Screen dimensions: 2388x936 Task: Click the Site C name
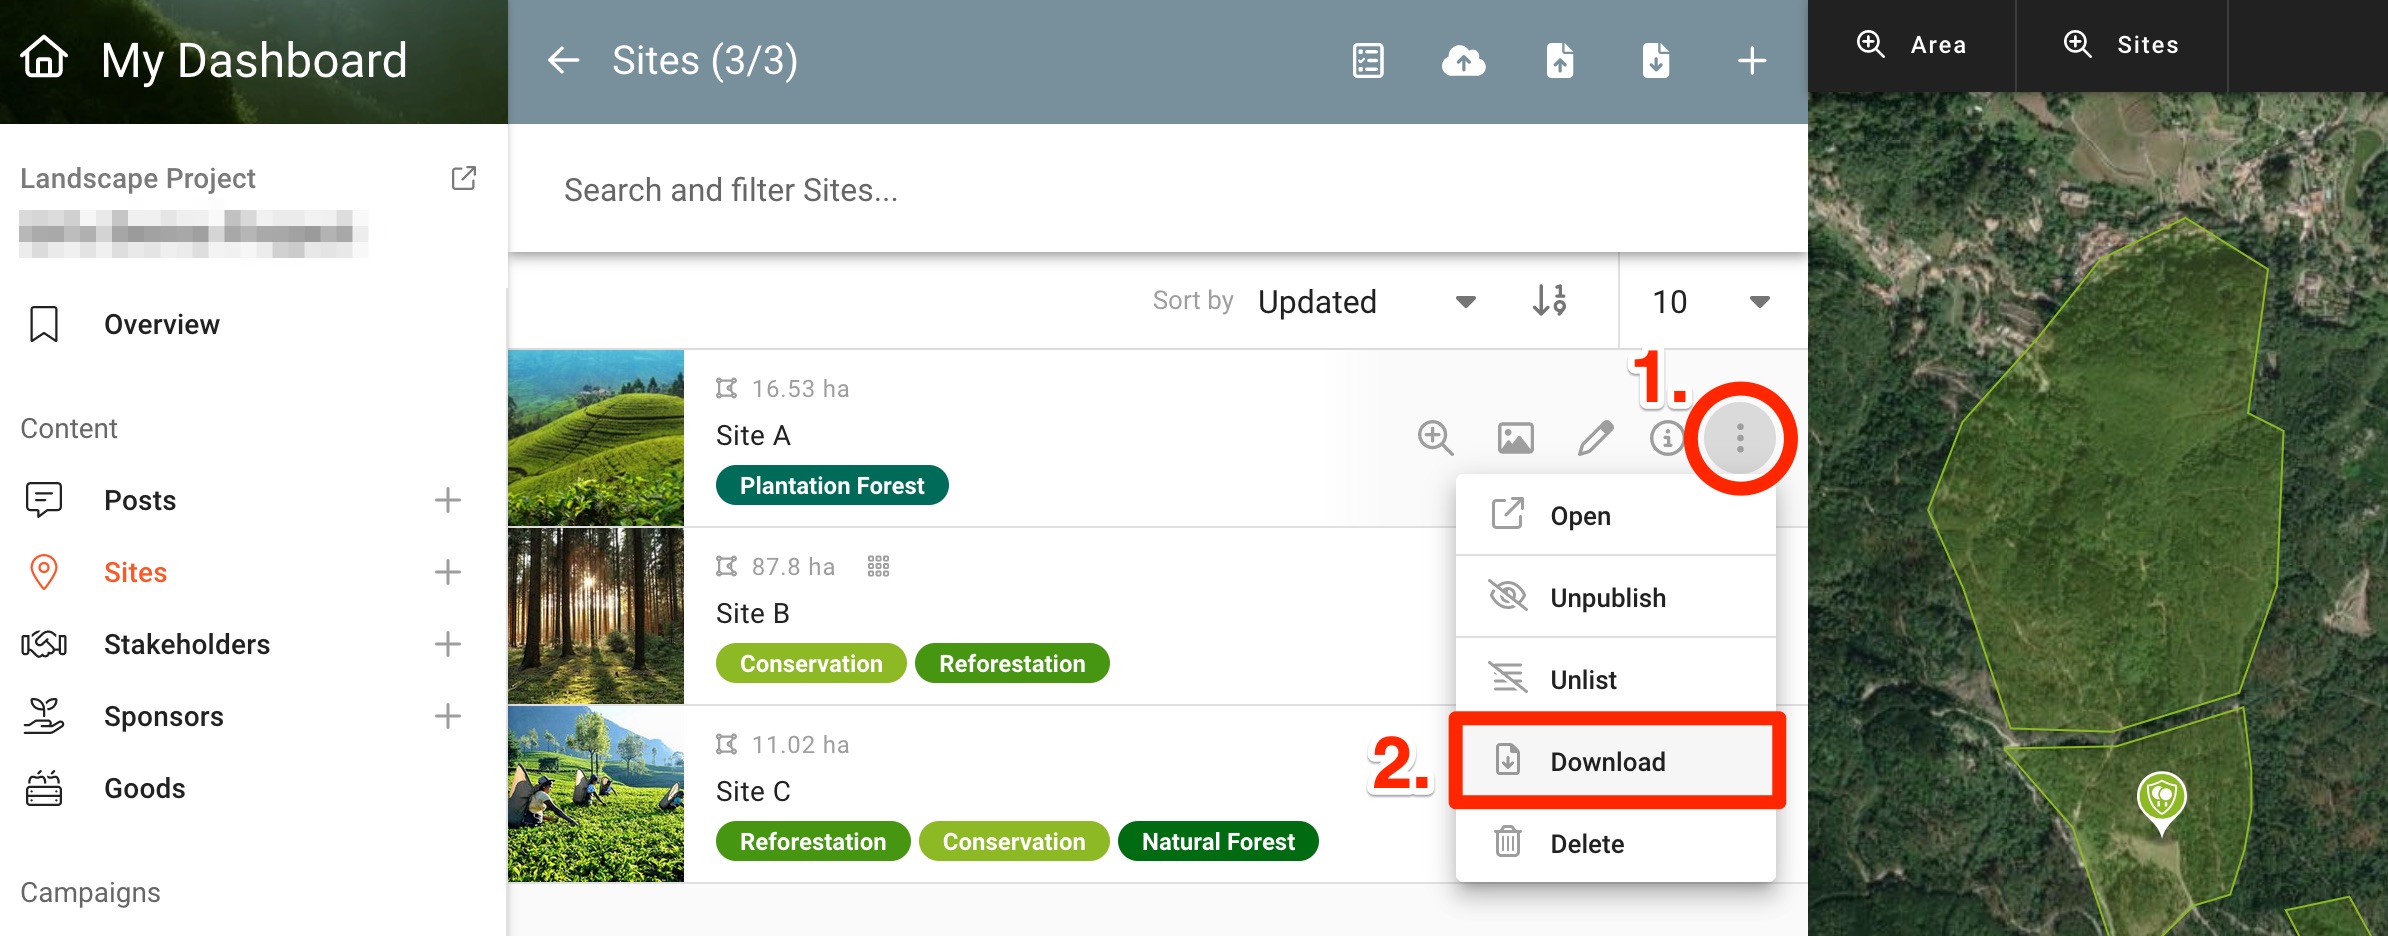coord(753,791)
